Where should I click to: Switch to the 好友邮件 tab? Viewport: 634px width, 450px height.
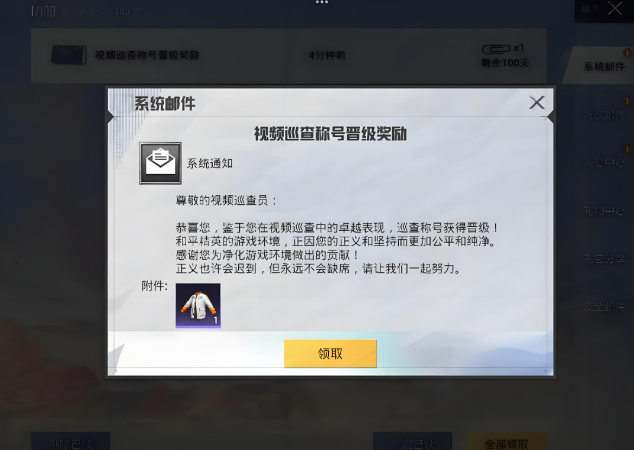[x=604, y=115]
